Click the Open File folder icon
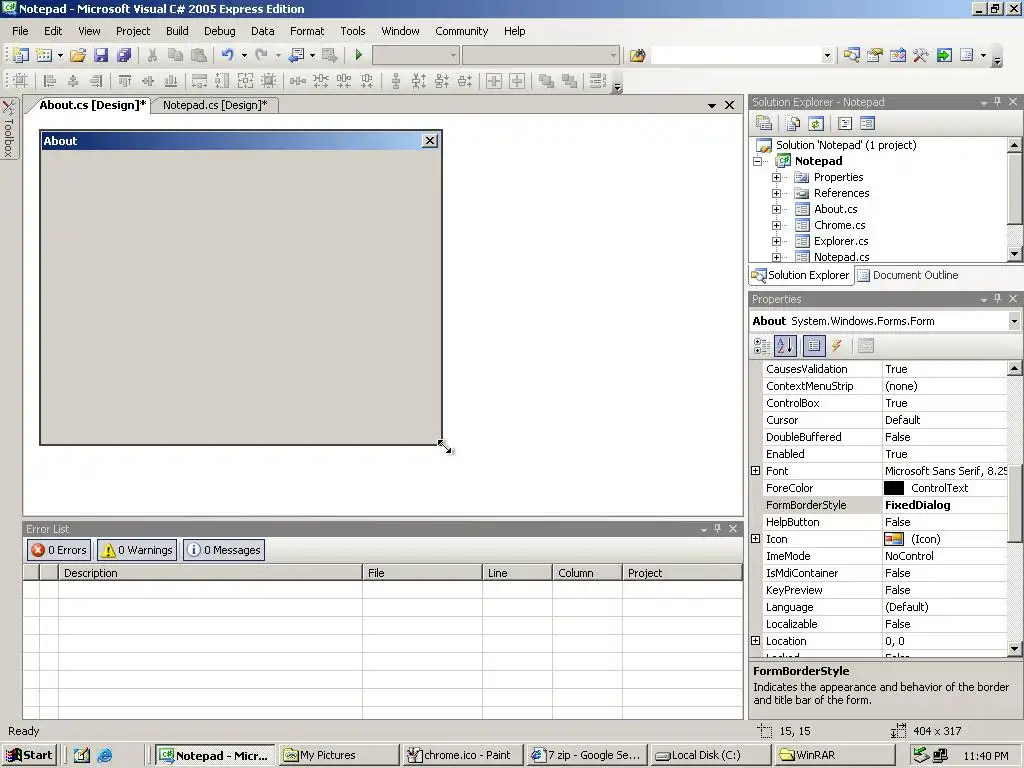Image resolution: width=1024 pixels, height=768 pixels. [x=78, y=56]
